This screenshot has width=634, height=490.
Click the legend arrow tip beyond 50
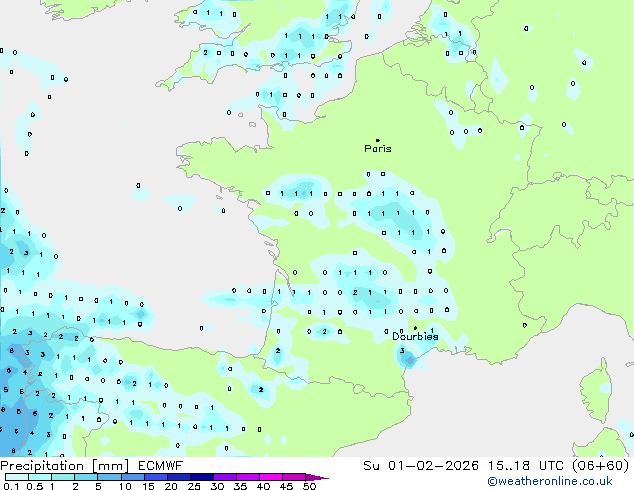(x=317, y=477)
